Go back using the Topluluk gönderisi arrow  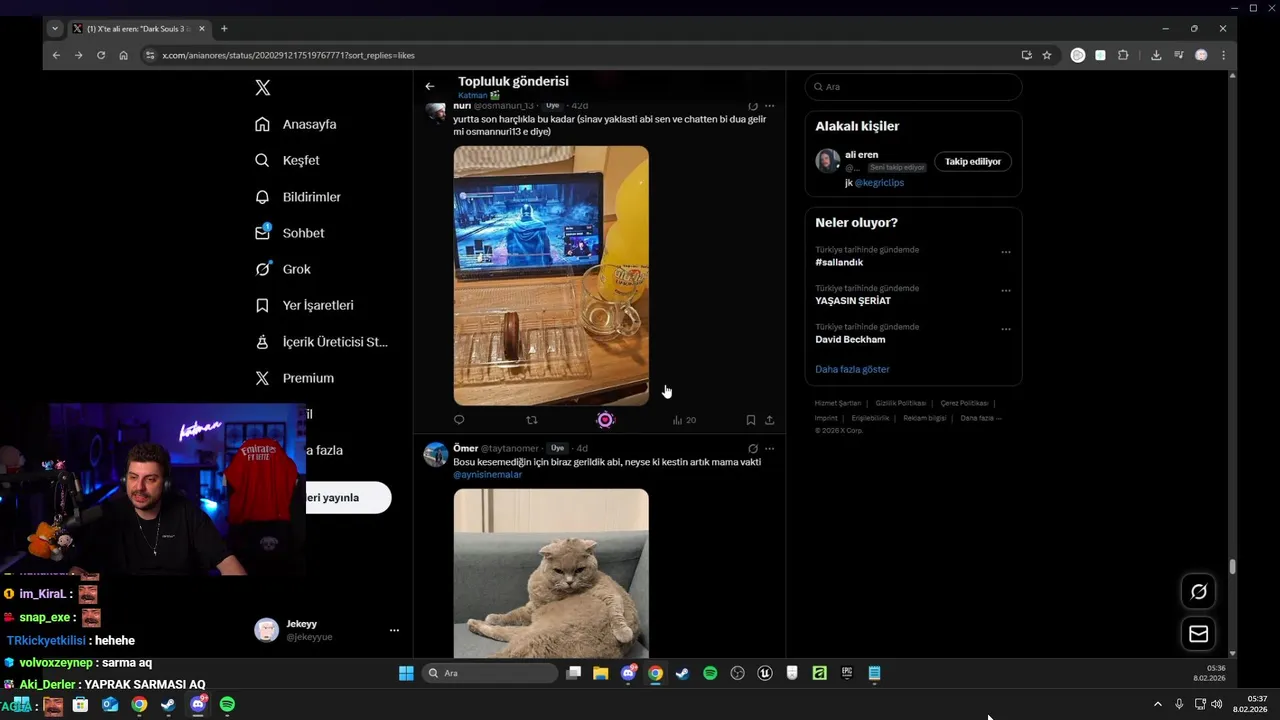click(x=430, y=86)
